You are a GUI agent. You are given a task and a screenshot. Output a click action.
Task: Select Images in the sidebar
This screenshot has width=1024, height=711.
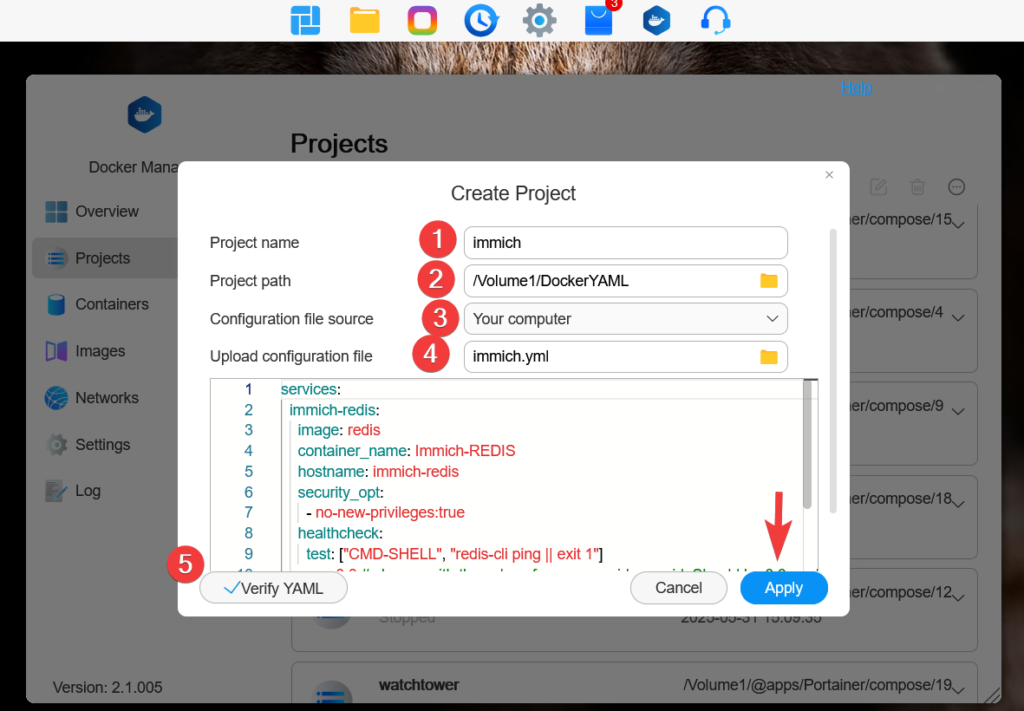coord(100,351)
